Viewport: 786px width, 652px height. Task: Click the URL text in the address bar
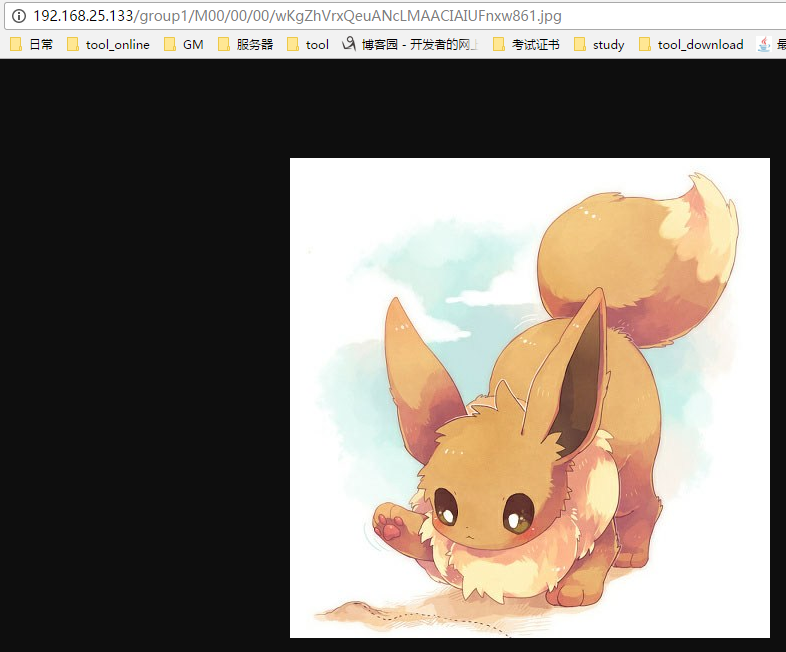pos(297,16)
